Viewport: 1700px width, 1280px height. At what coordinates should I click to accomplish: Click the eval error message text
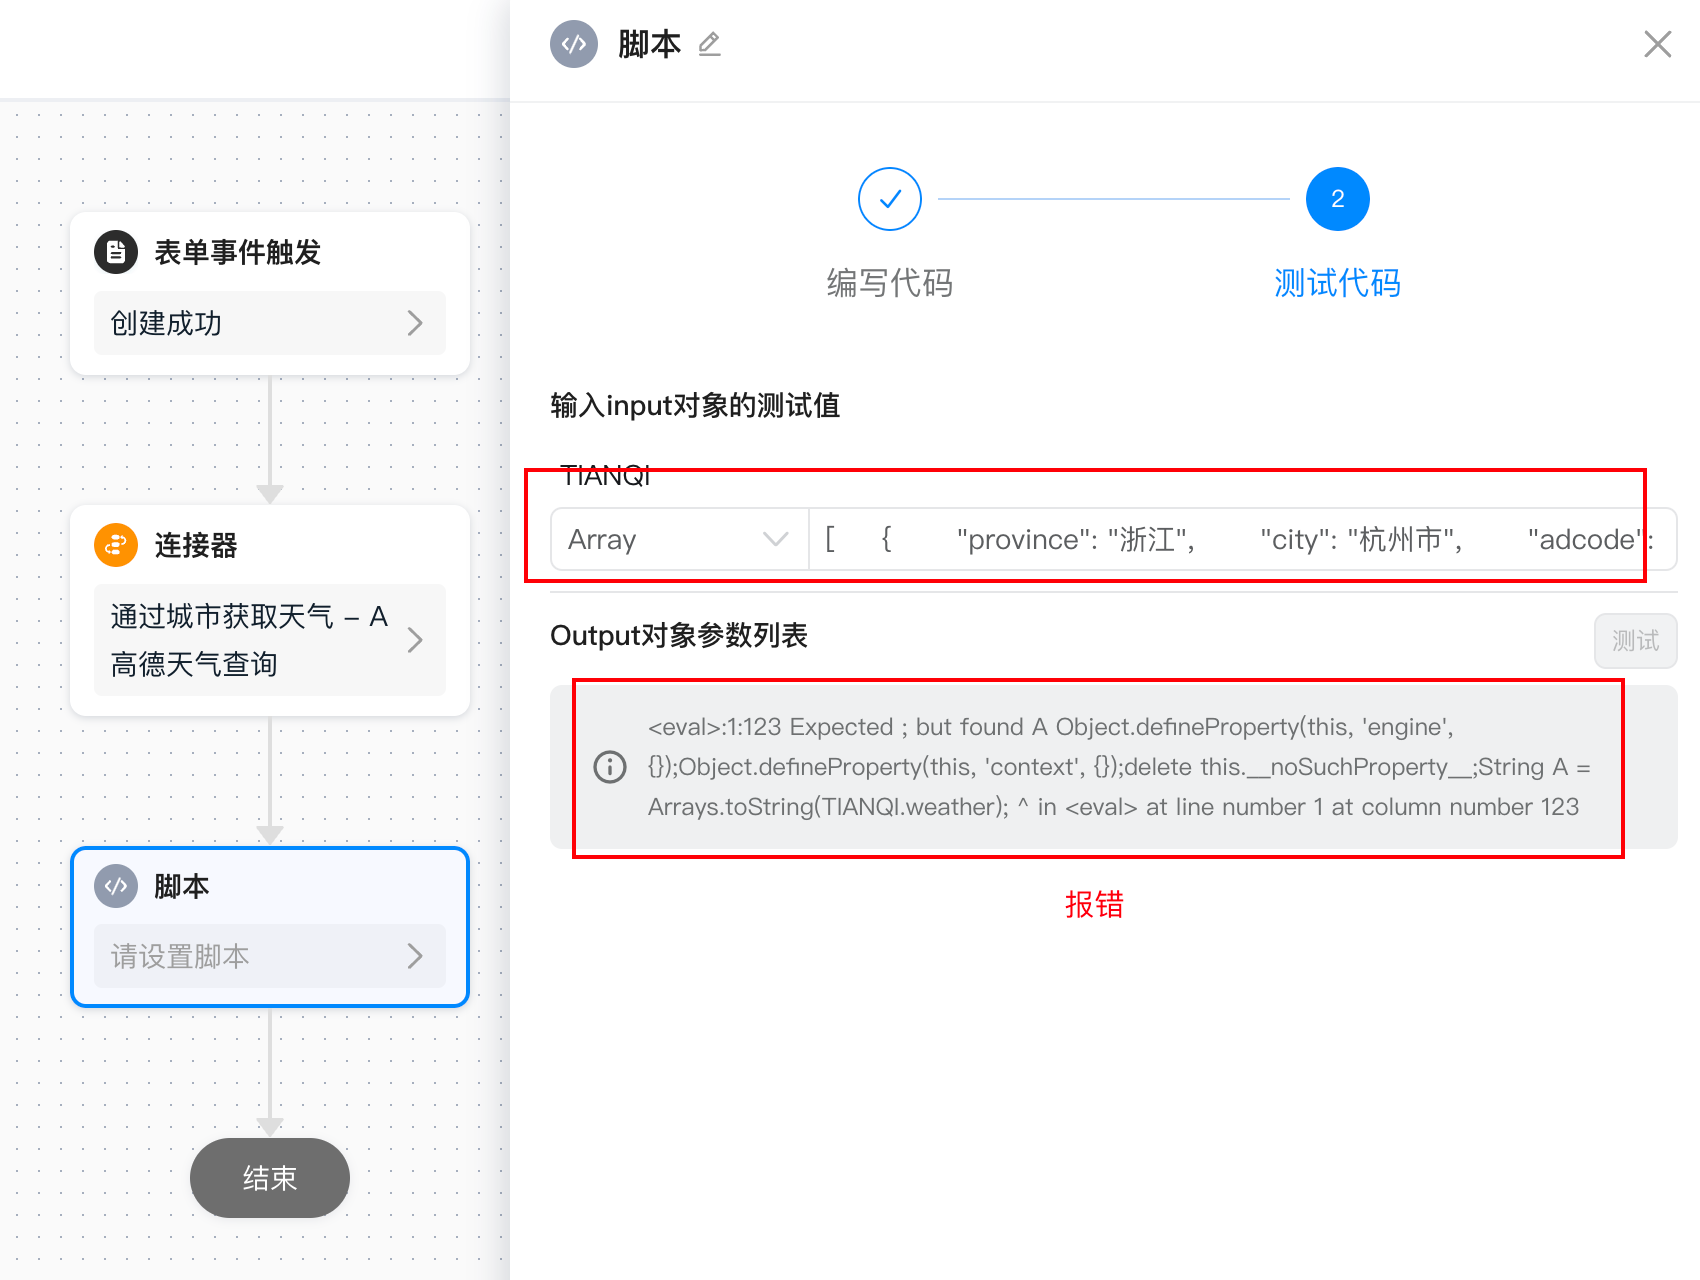[x=1119, y=767]
